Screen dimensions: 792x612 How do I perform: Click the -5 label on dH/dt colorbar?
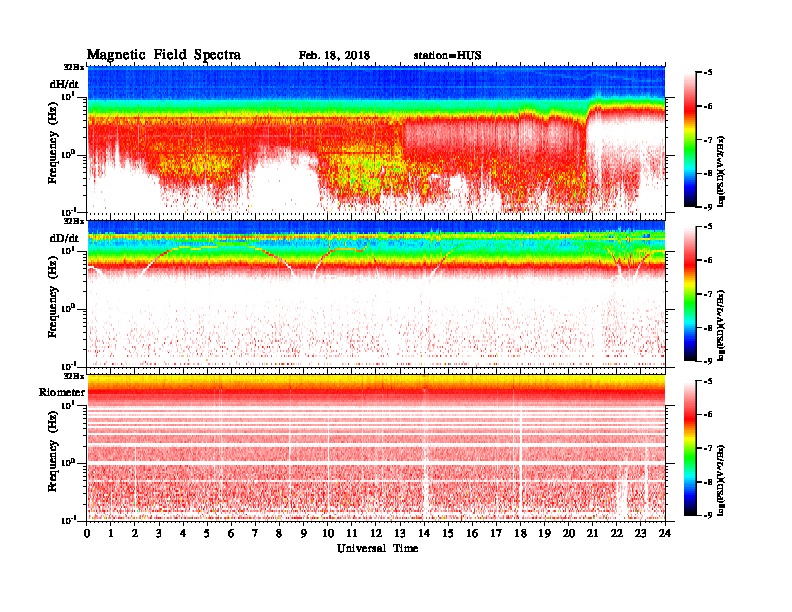point(708,73)
